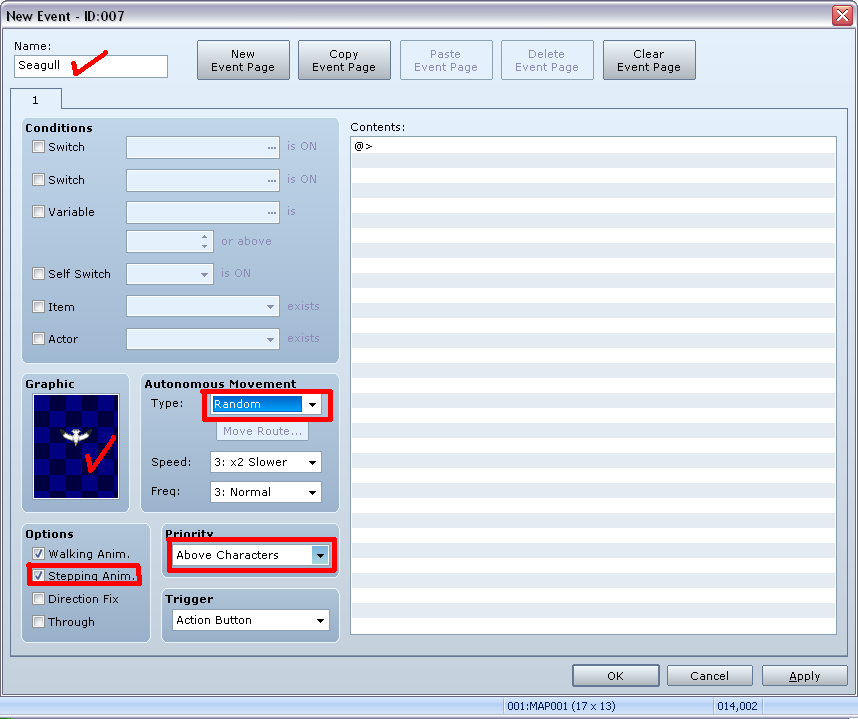Open the Priority dropdown arrow
Image resolution: width=858 pixels, height=719 pixels.
pos(320,555)
